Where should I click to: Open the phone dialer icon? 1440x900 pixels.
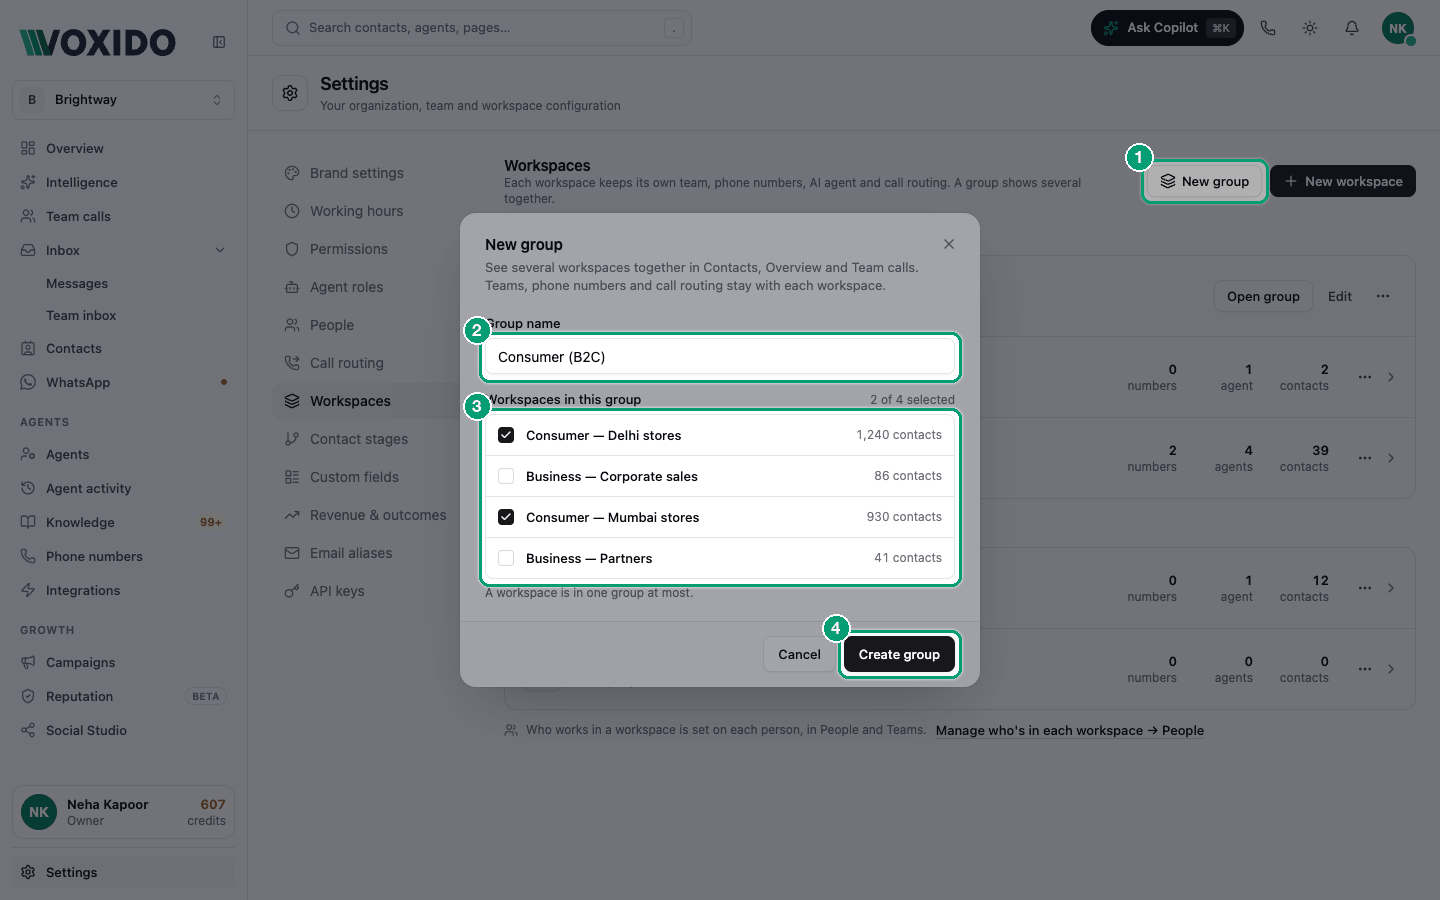pos(1268,28)
